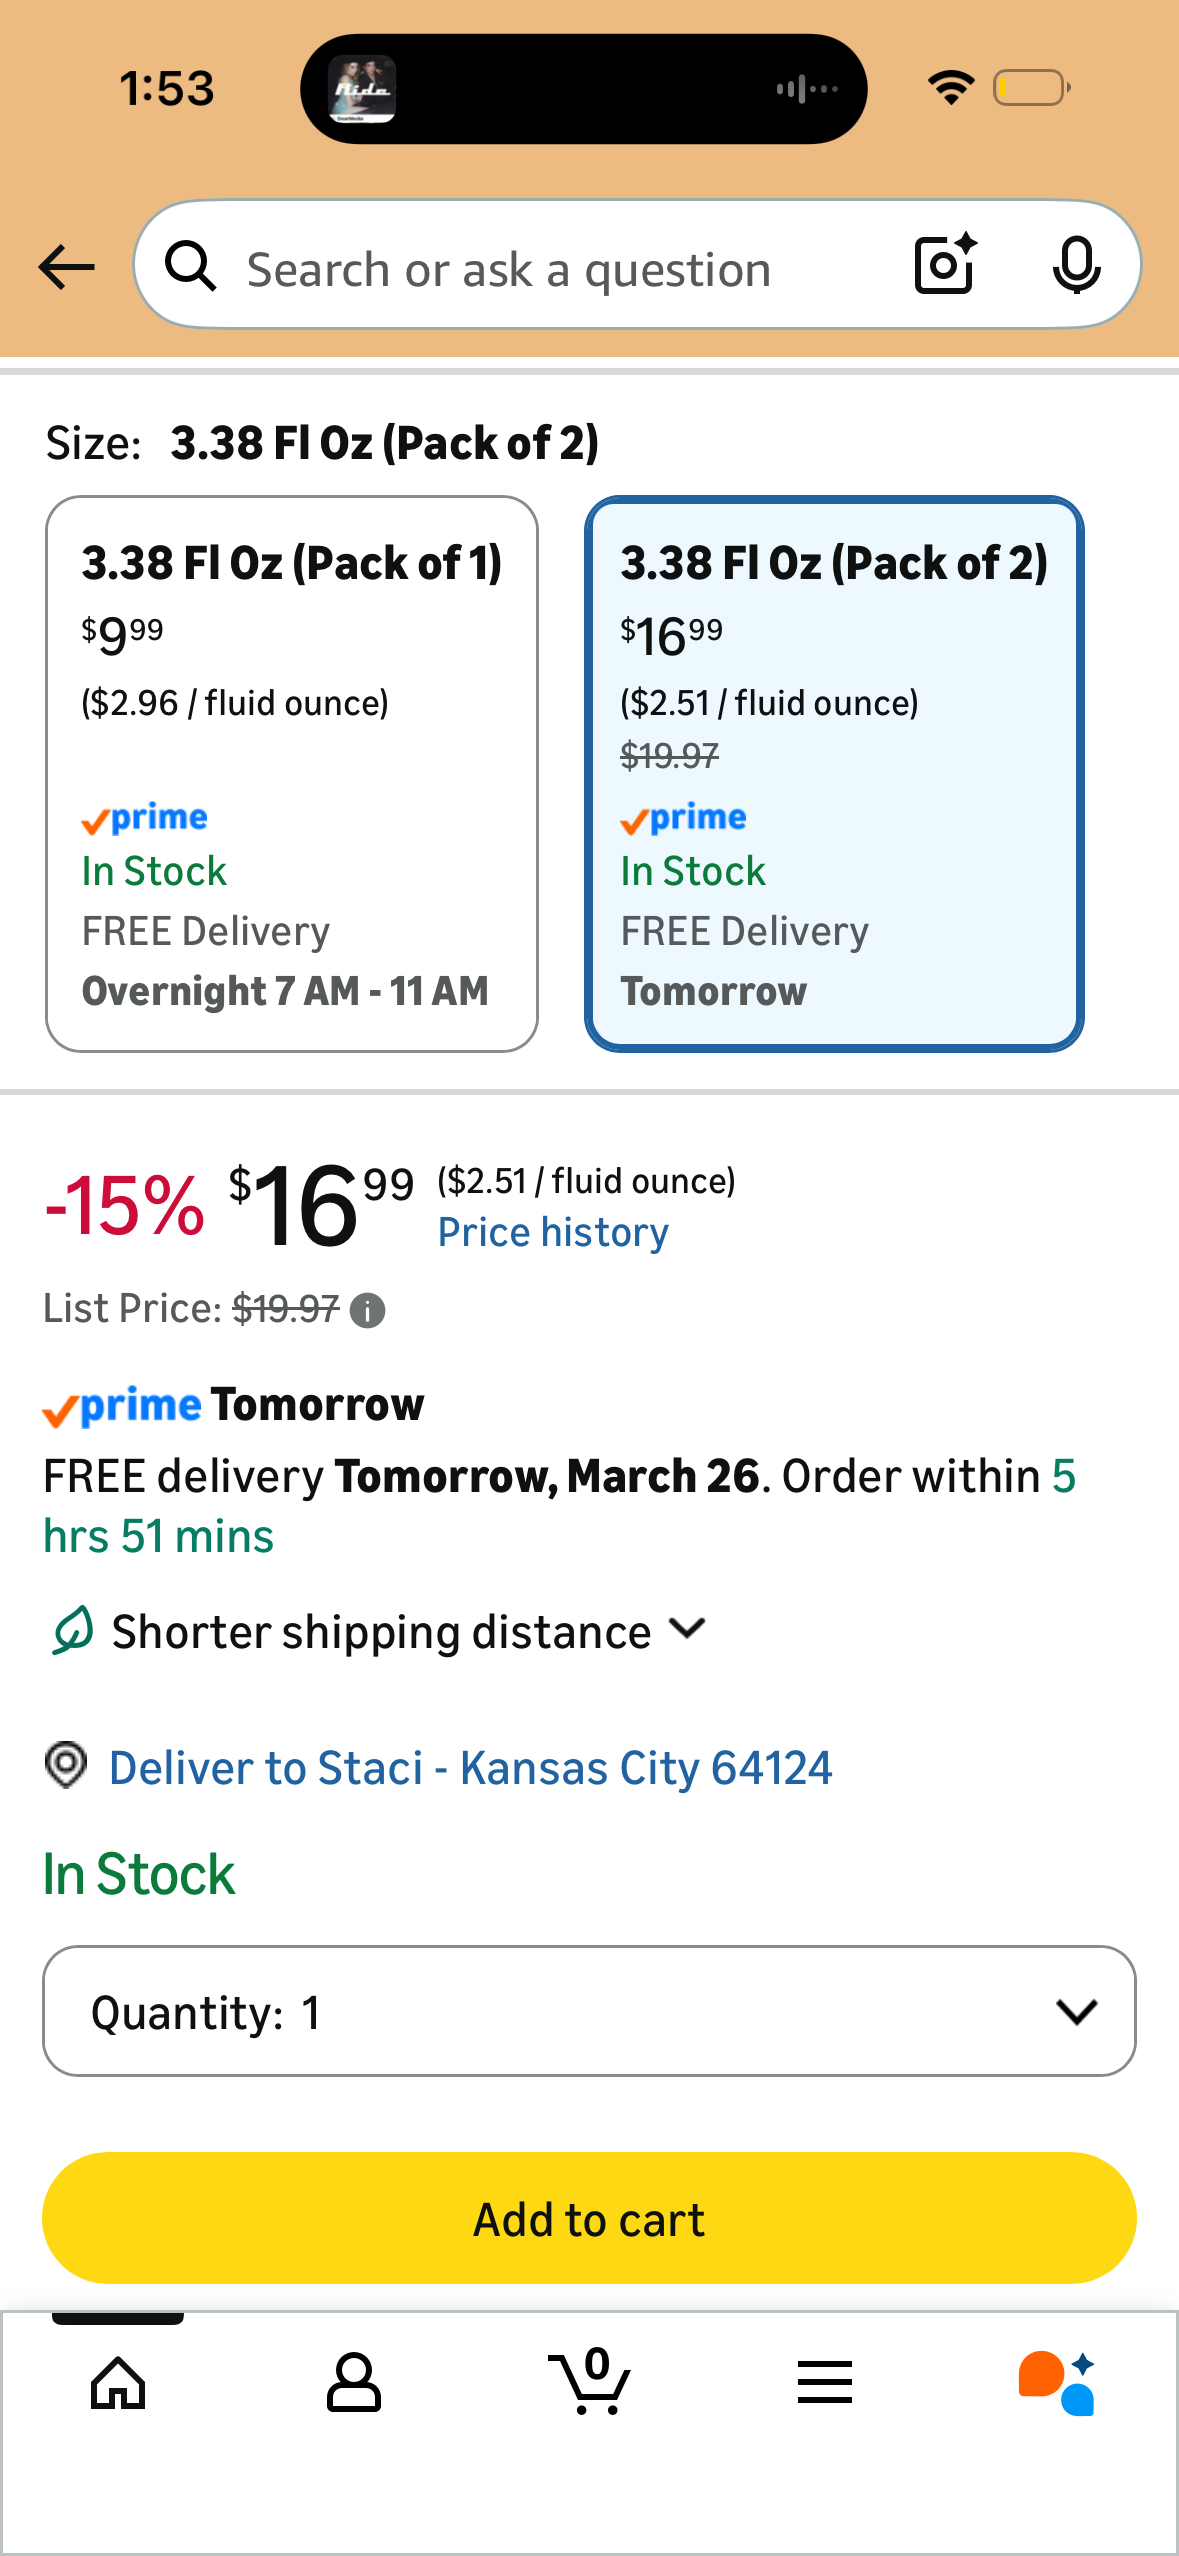Open the Price history link
This screenshot has height=2556, width=1179.
553,1232
